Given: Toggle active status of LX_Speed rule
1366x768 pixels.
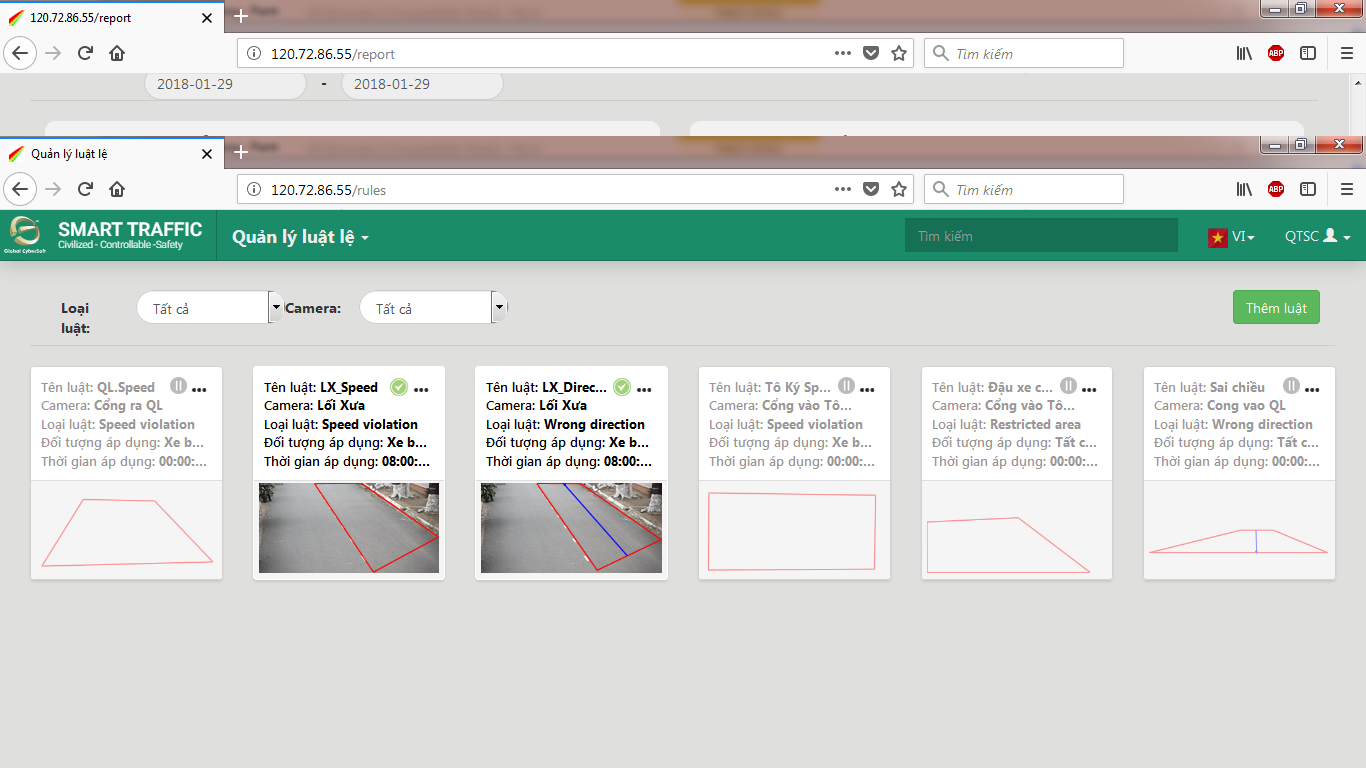Looking at the screenshot, I should pyautogui.click(x=399, y=386).
